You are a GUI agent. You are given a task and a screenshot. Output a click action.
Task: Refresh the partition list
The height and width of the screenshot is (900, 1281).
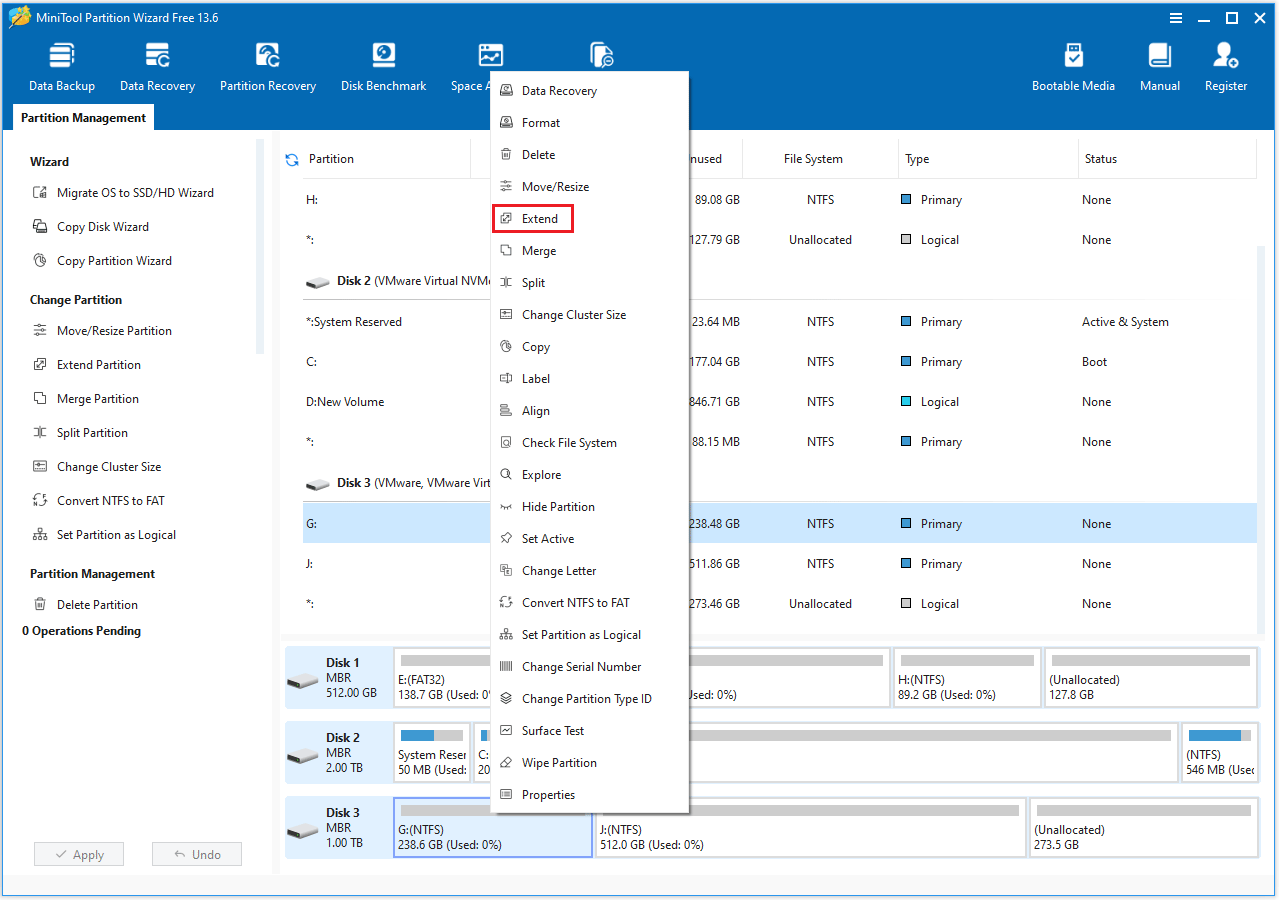pos(290,158)
